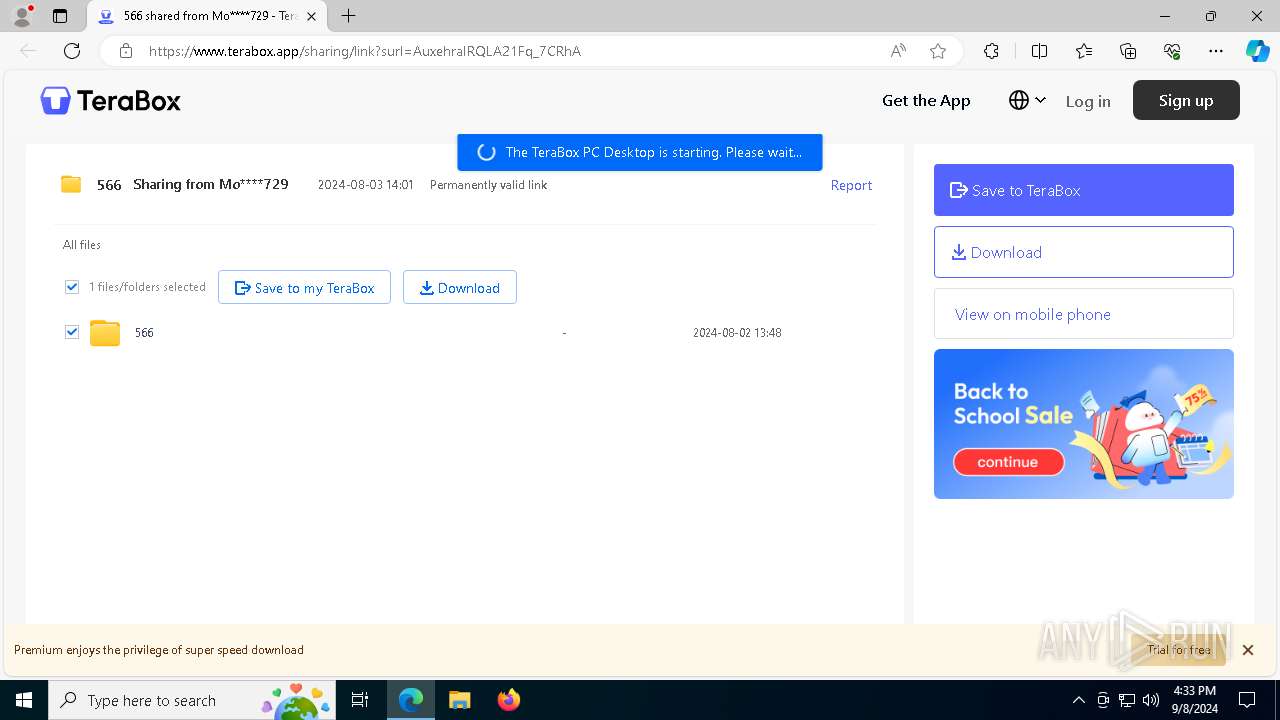Viewport: 1280px width, 720px height.
Task: Open Favorites list icon
Action: point(1084,51)
